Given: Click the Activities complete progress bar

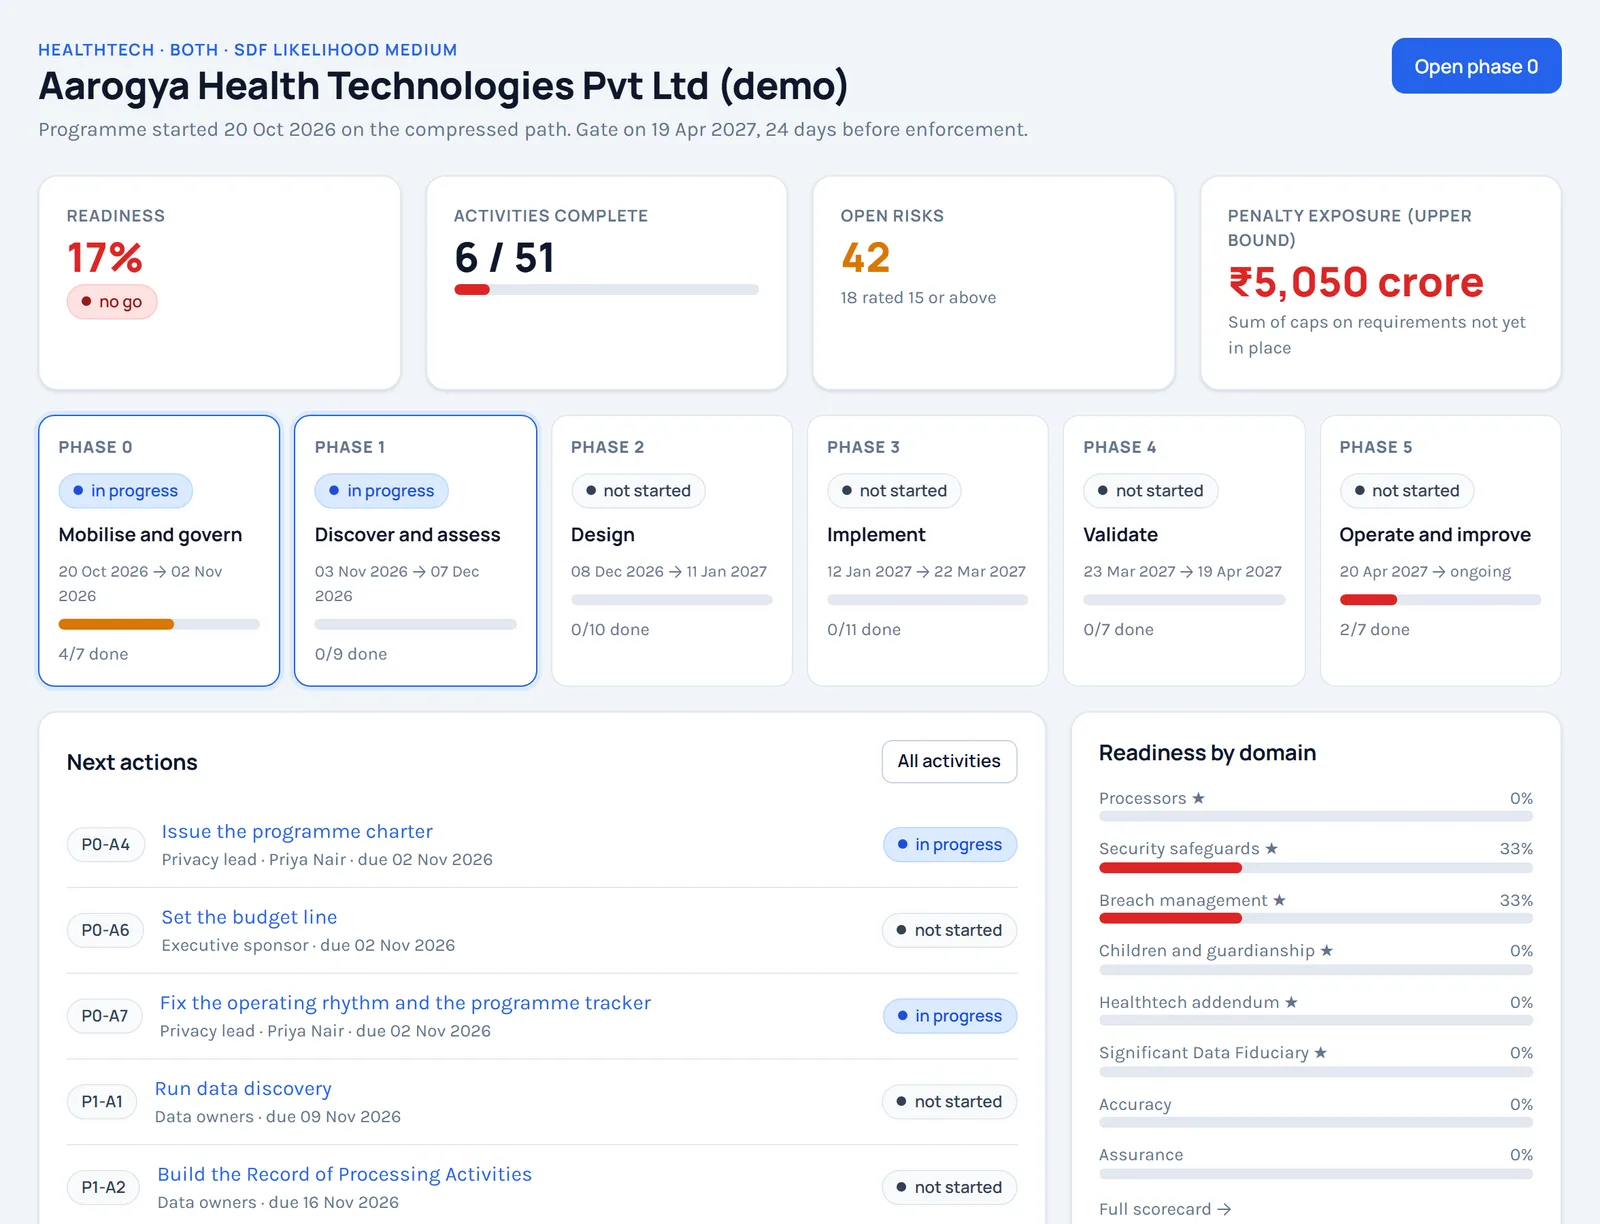Looking at the screenshot, I should click(x=606, y=290).
